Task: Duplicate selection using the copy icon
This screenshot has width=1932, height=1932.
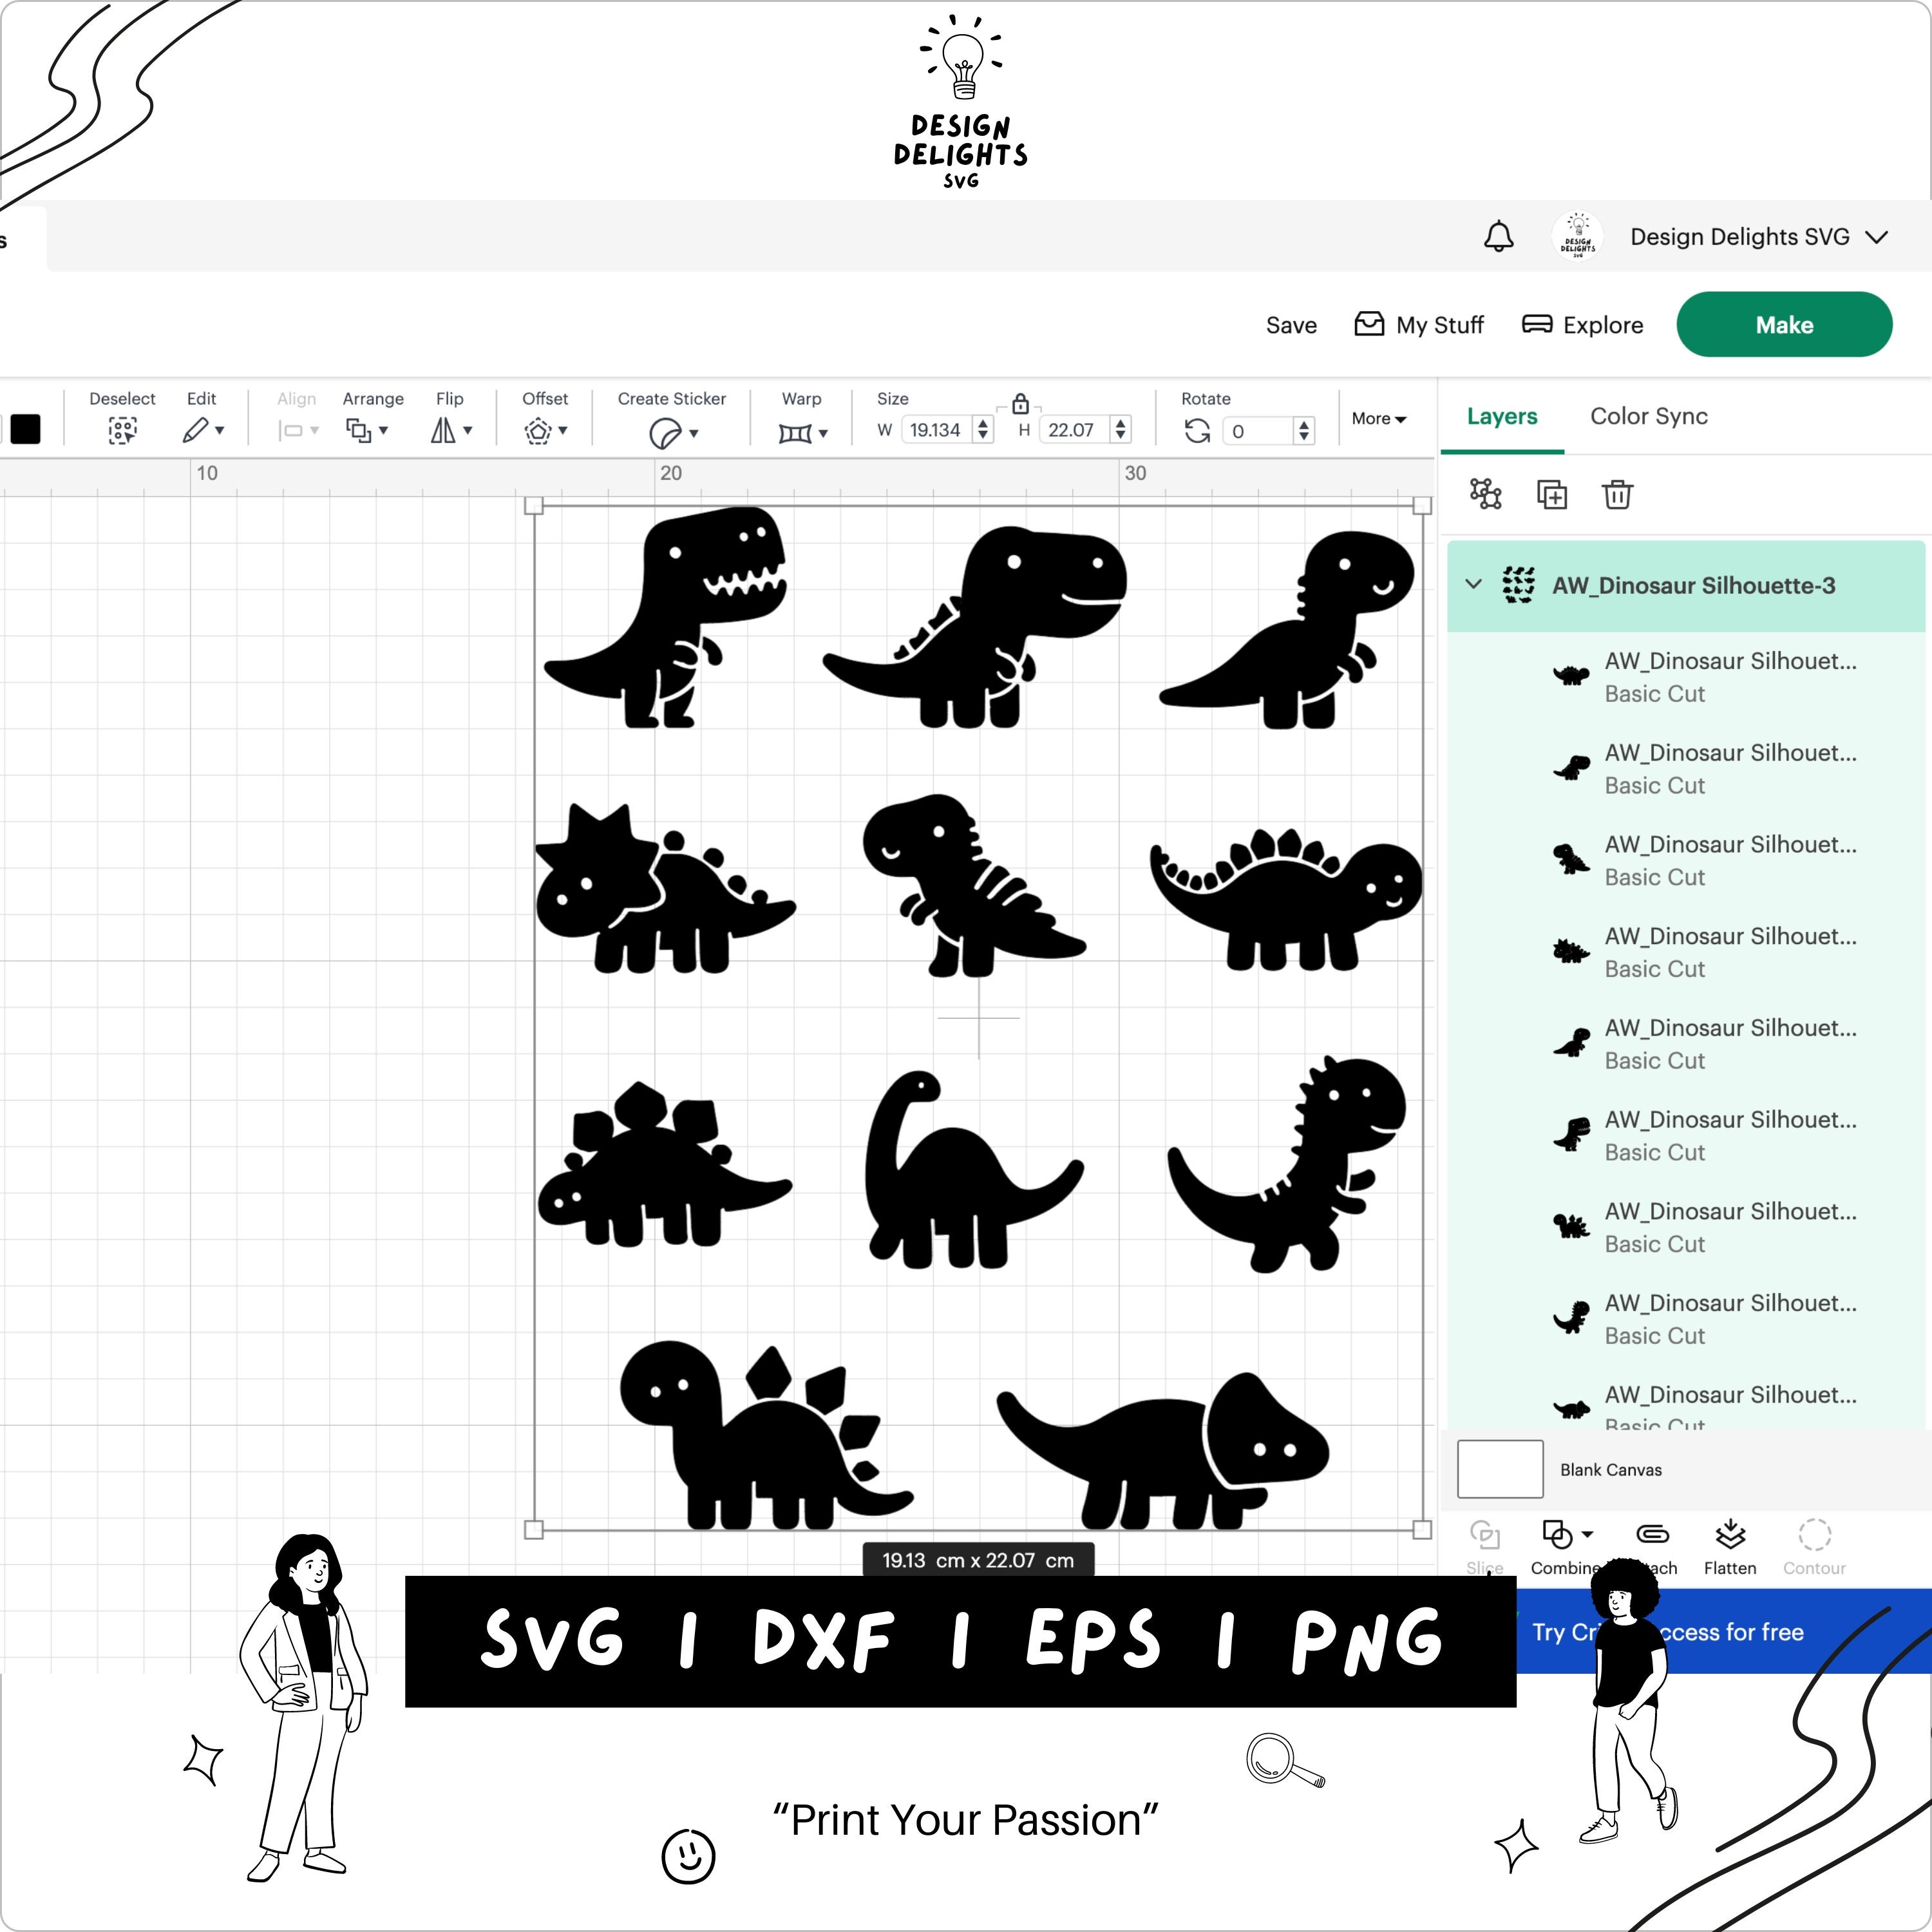Action: coord(1552,495)
